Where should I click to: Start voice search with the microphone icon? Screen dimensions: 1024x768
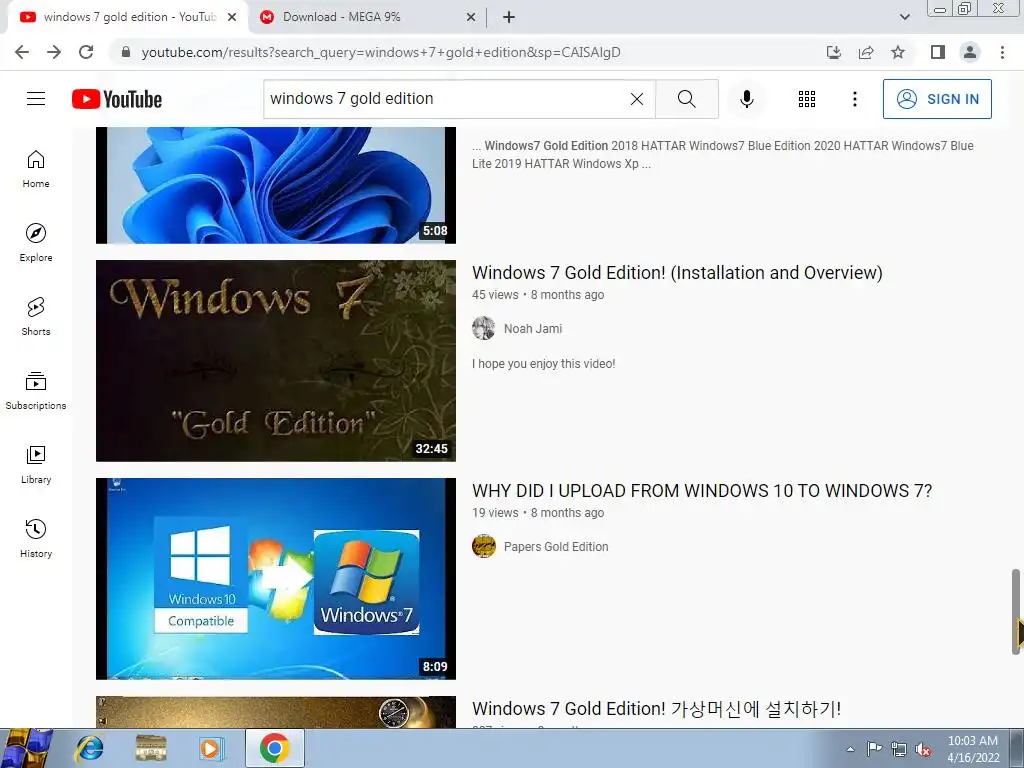pyautogui.click(x=746, y=99)
